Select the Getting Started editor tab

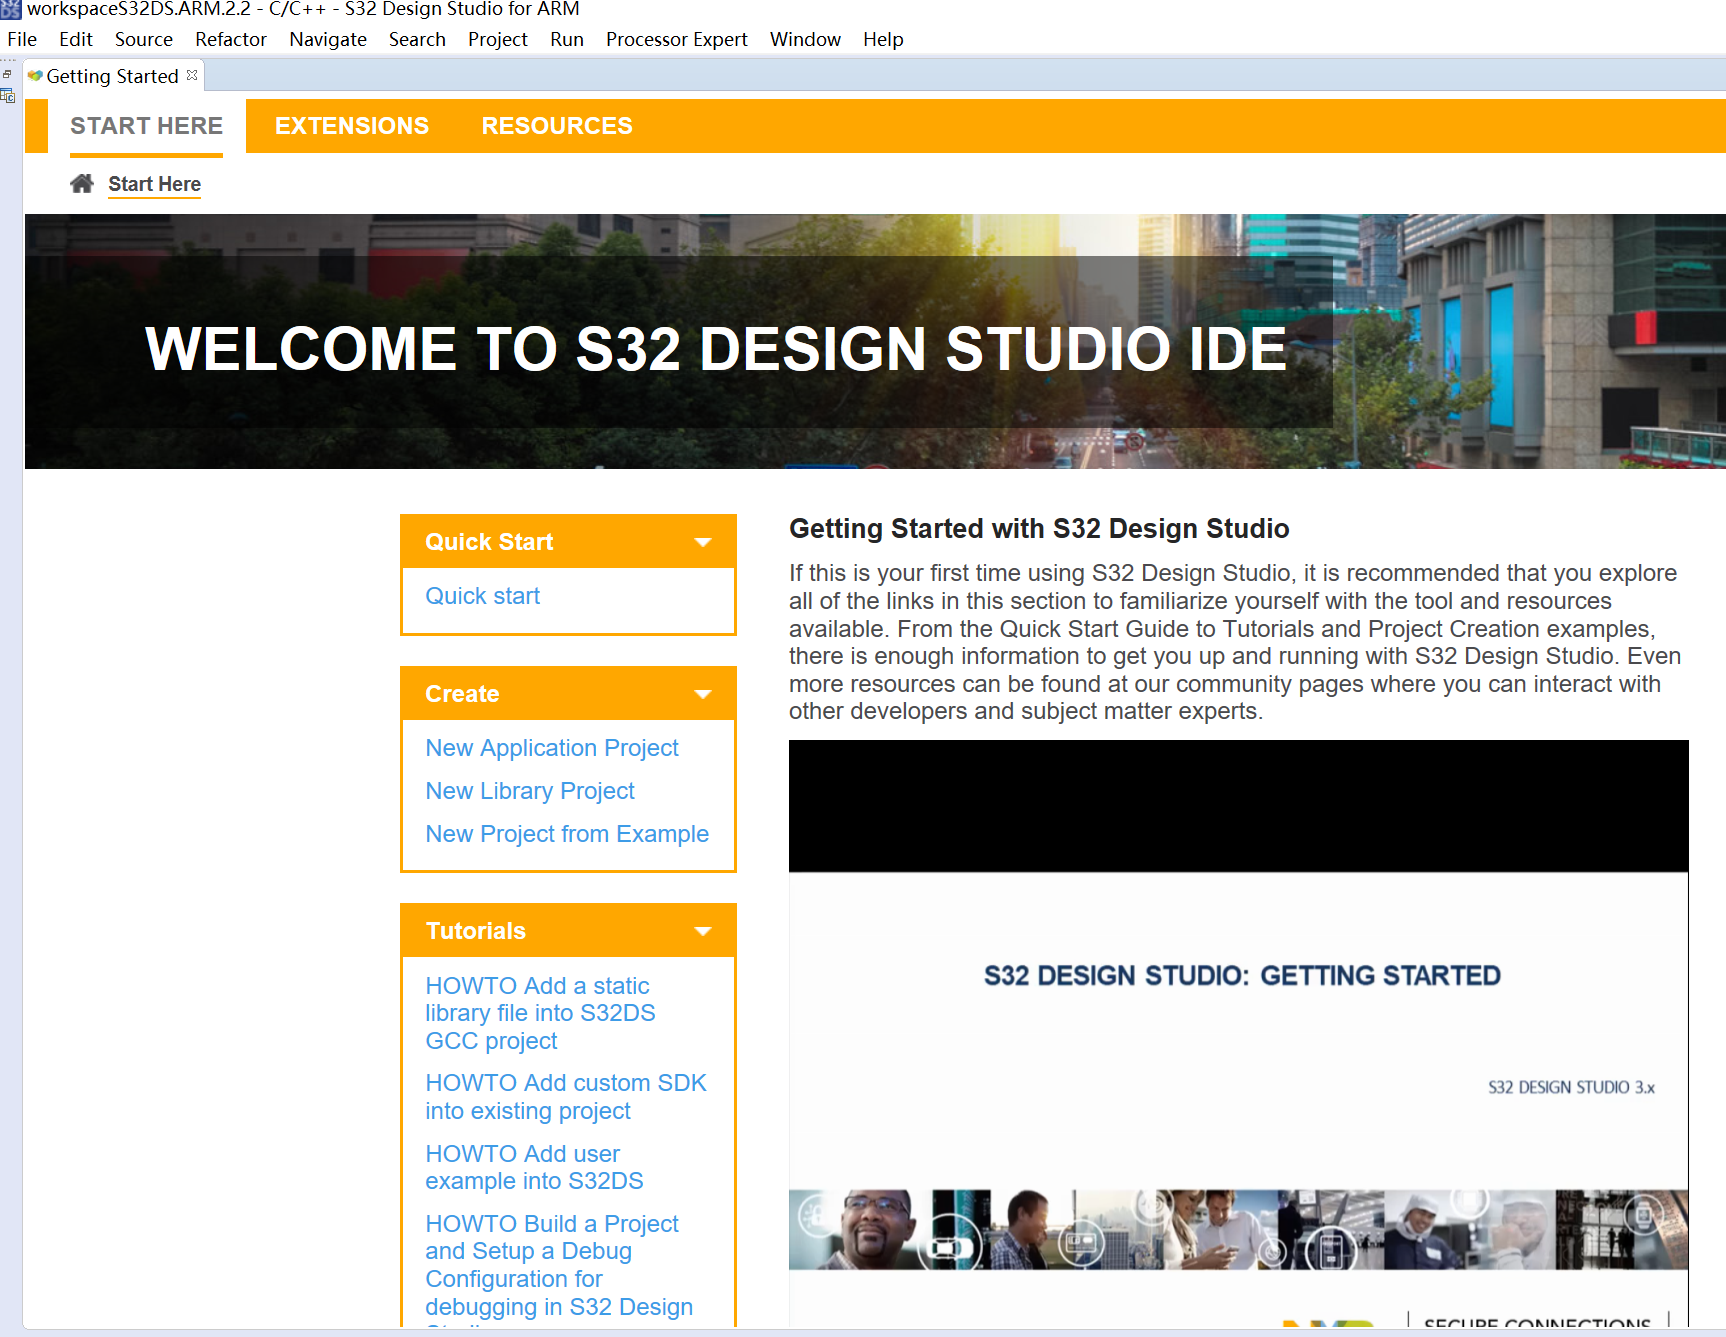[113, 76]
